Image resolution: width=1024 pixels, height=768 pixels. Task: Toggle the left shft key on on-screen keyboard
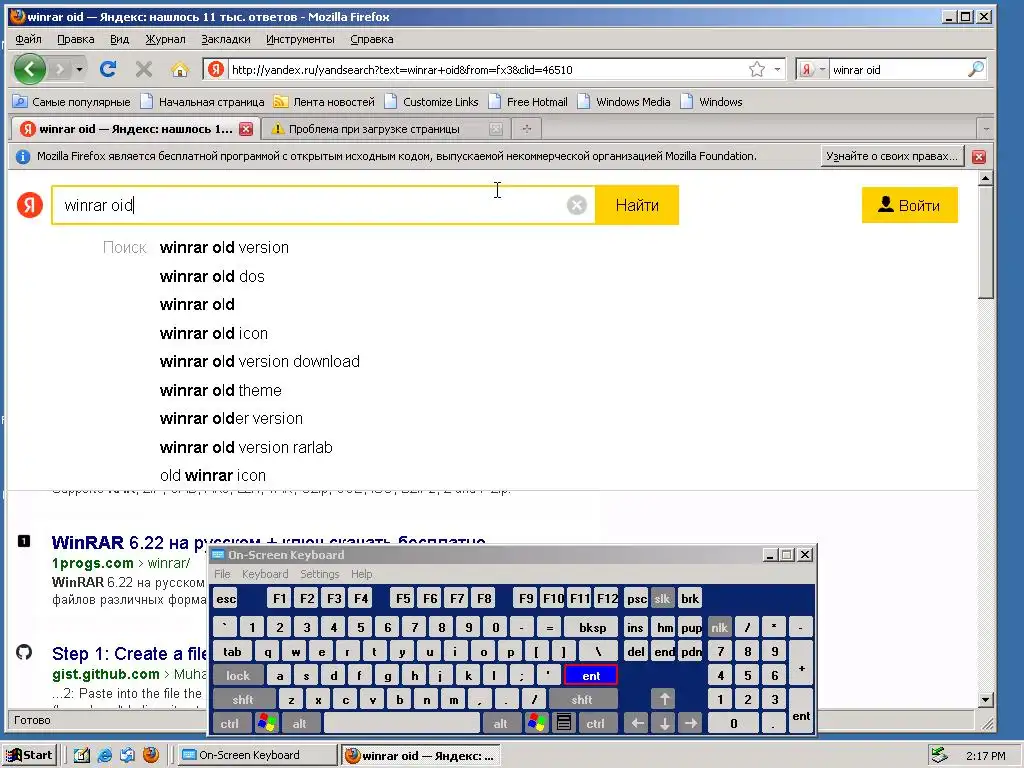(243, 699)
